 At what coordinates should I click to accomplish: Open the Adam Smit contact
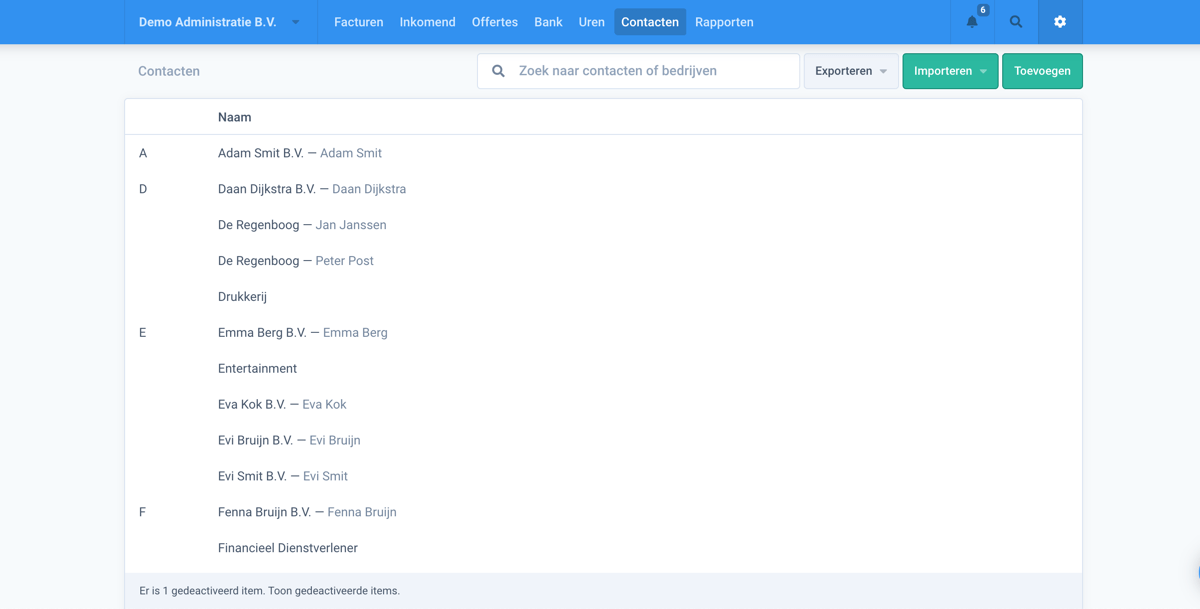pos(350,152)
